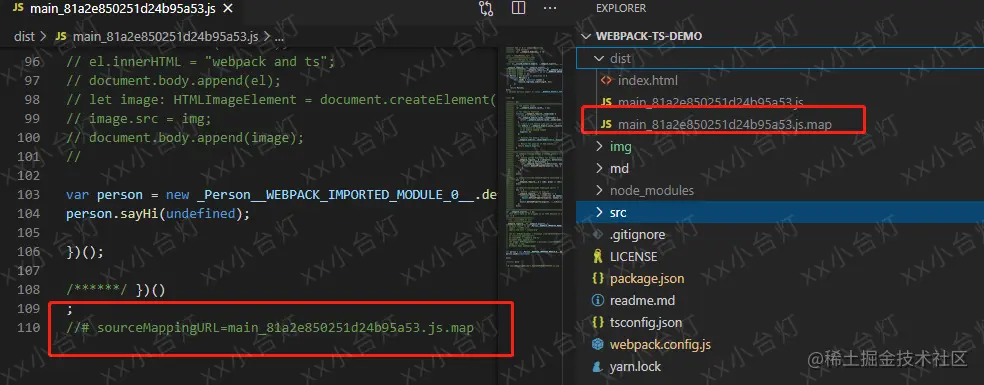This screenshot has width=984, height=385.
Task: Open webpack.config.js in the explorer
Action: [660, 344]
